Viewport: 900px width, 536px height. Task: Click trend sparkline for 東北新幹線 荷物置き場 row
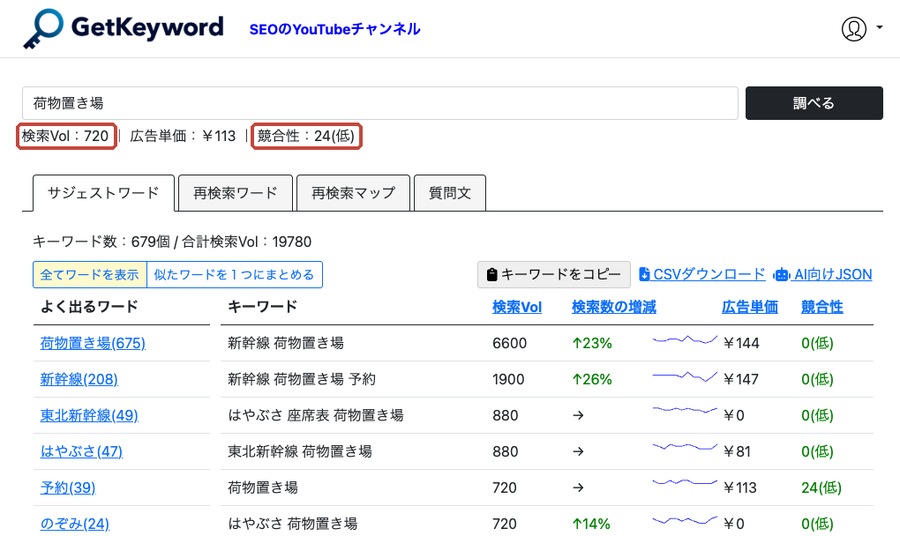point(685,447)
